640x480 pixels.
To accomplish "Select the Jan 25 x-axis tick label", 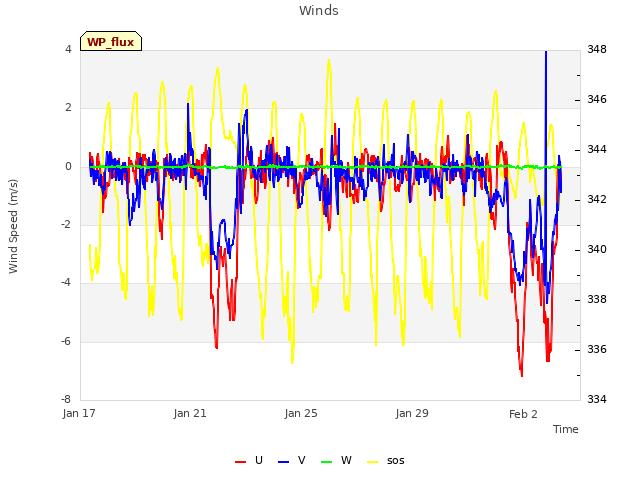I will tap(301, 413).
